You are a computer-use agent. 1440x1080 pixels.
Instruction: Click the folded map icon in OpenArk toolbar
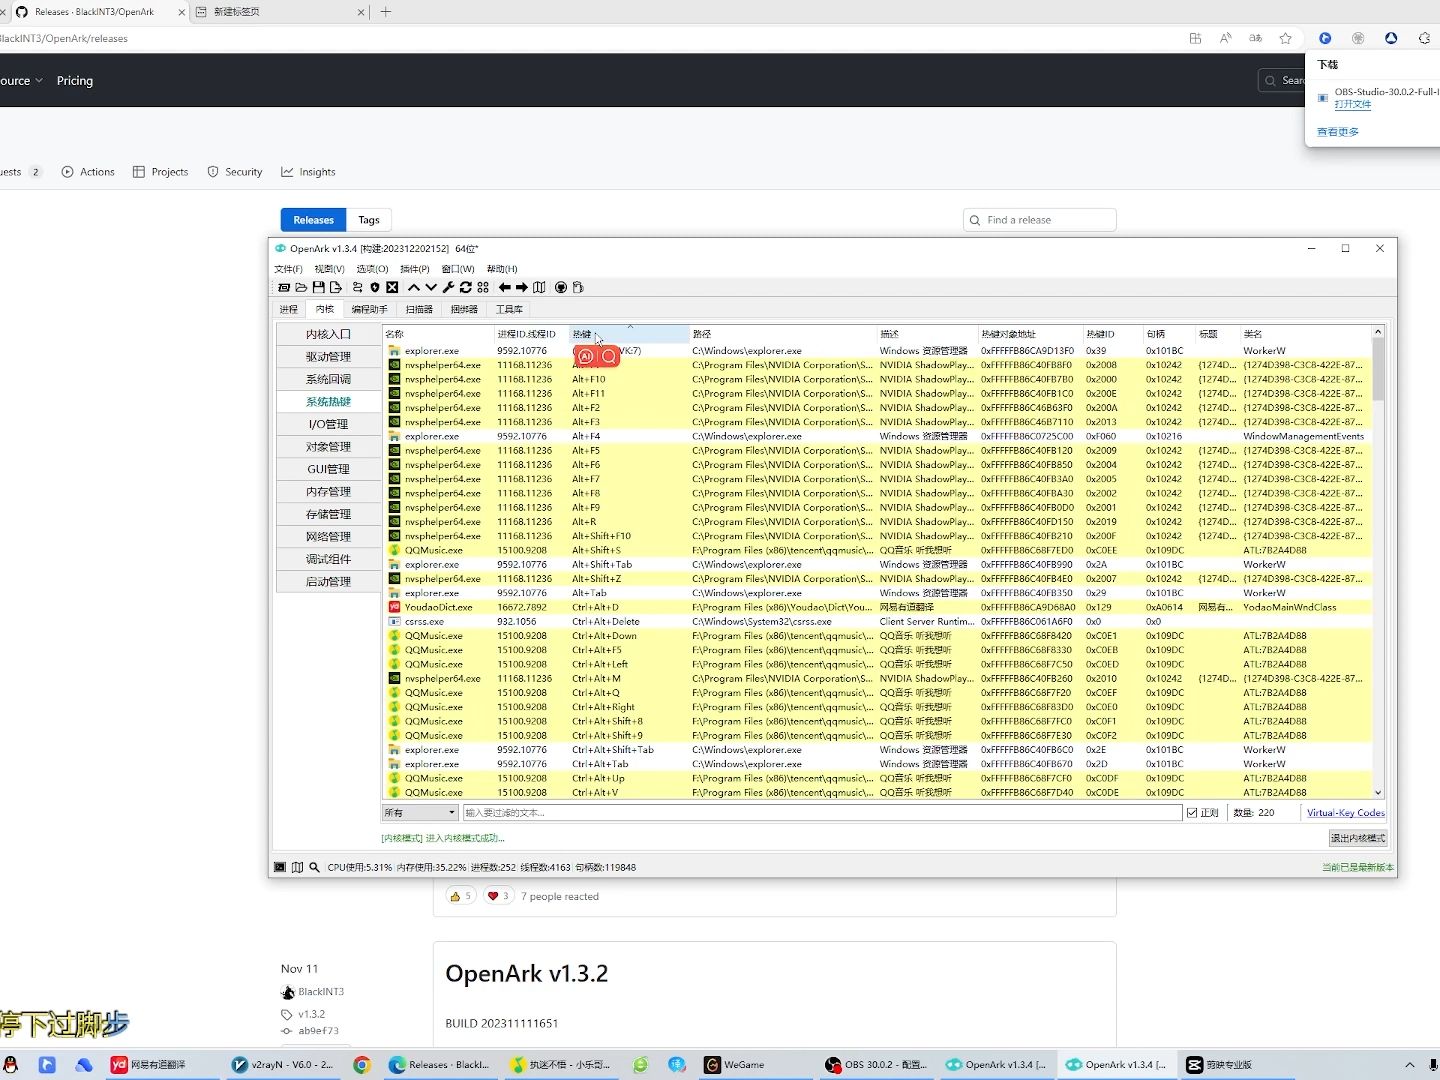[x=539, y=287]
